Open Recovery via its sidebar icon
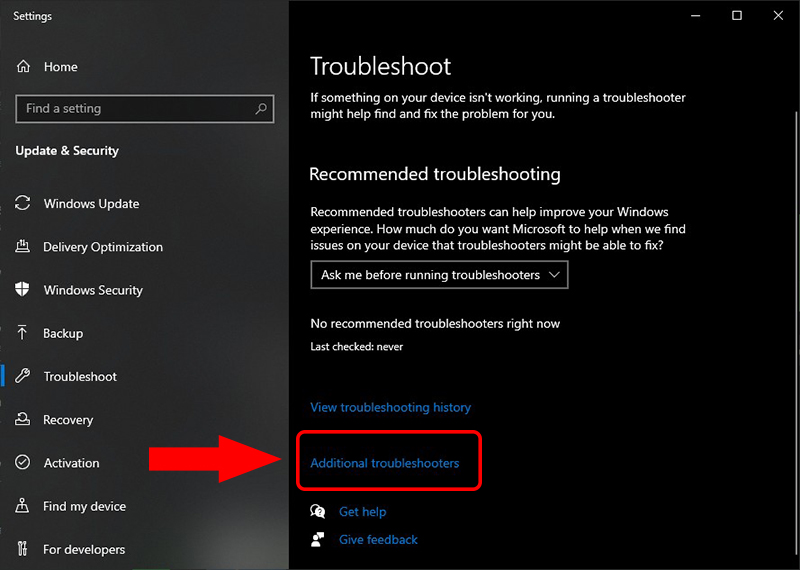Viewport: 800px width, 570px height. 22,419
